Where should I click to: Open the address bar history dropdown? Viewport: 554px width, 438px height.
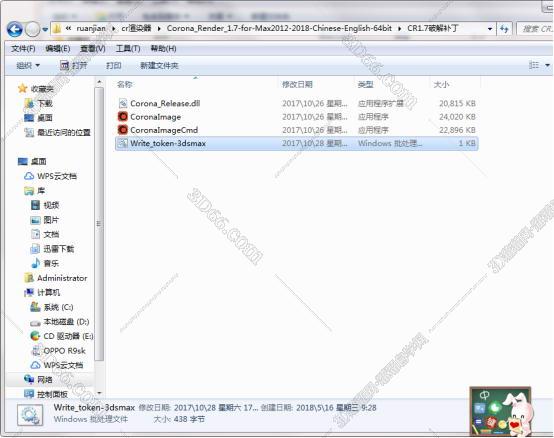click(x=490, y=29)
